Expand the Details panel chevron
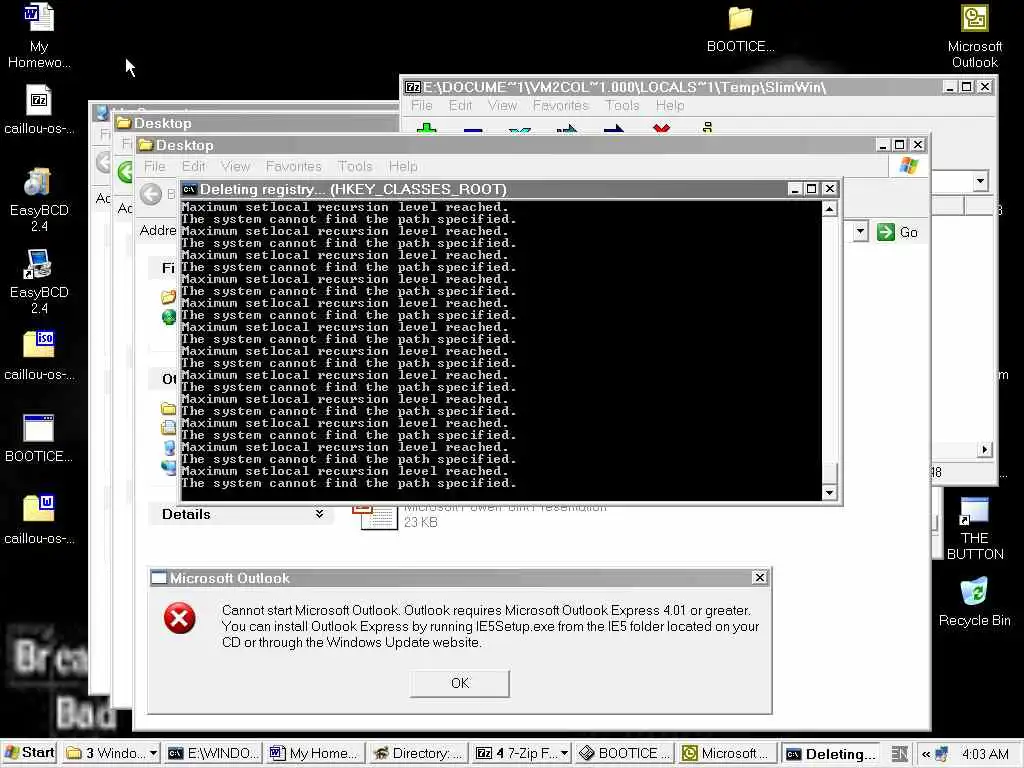Screen dimensions: 1024x768 (319, 514)
